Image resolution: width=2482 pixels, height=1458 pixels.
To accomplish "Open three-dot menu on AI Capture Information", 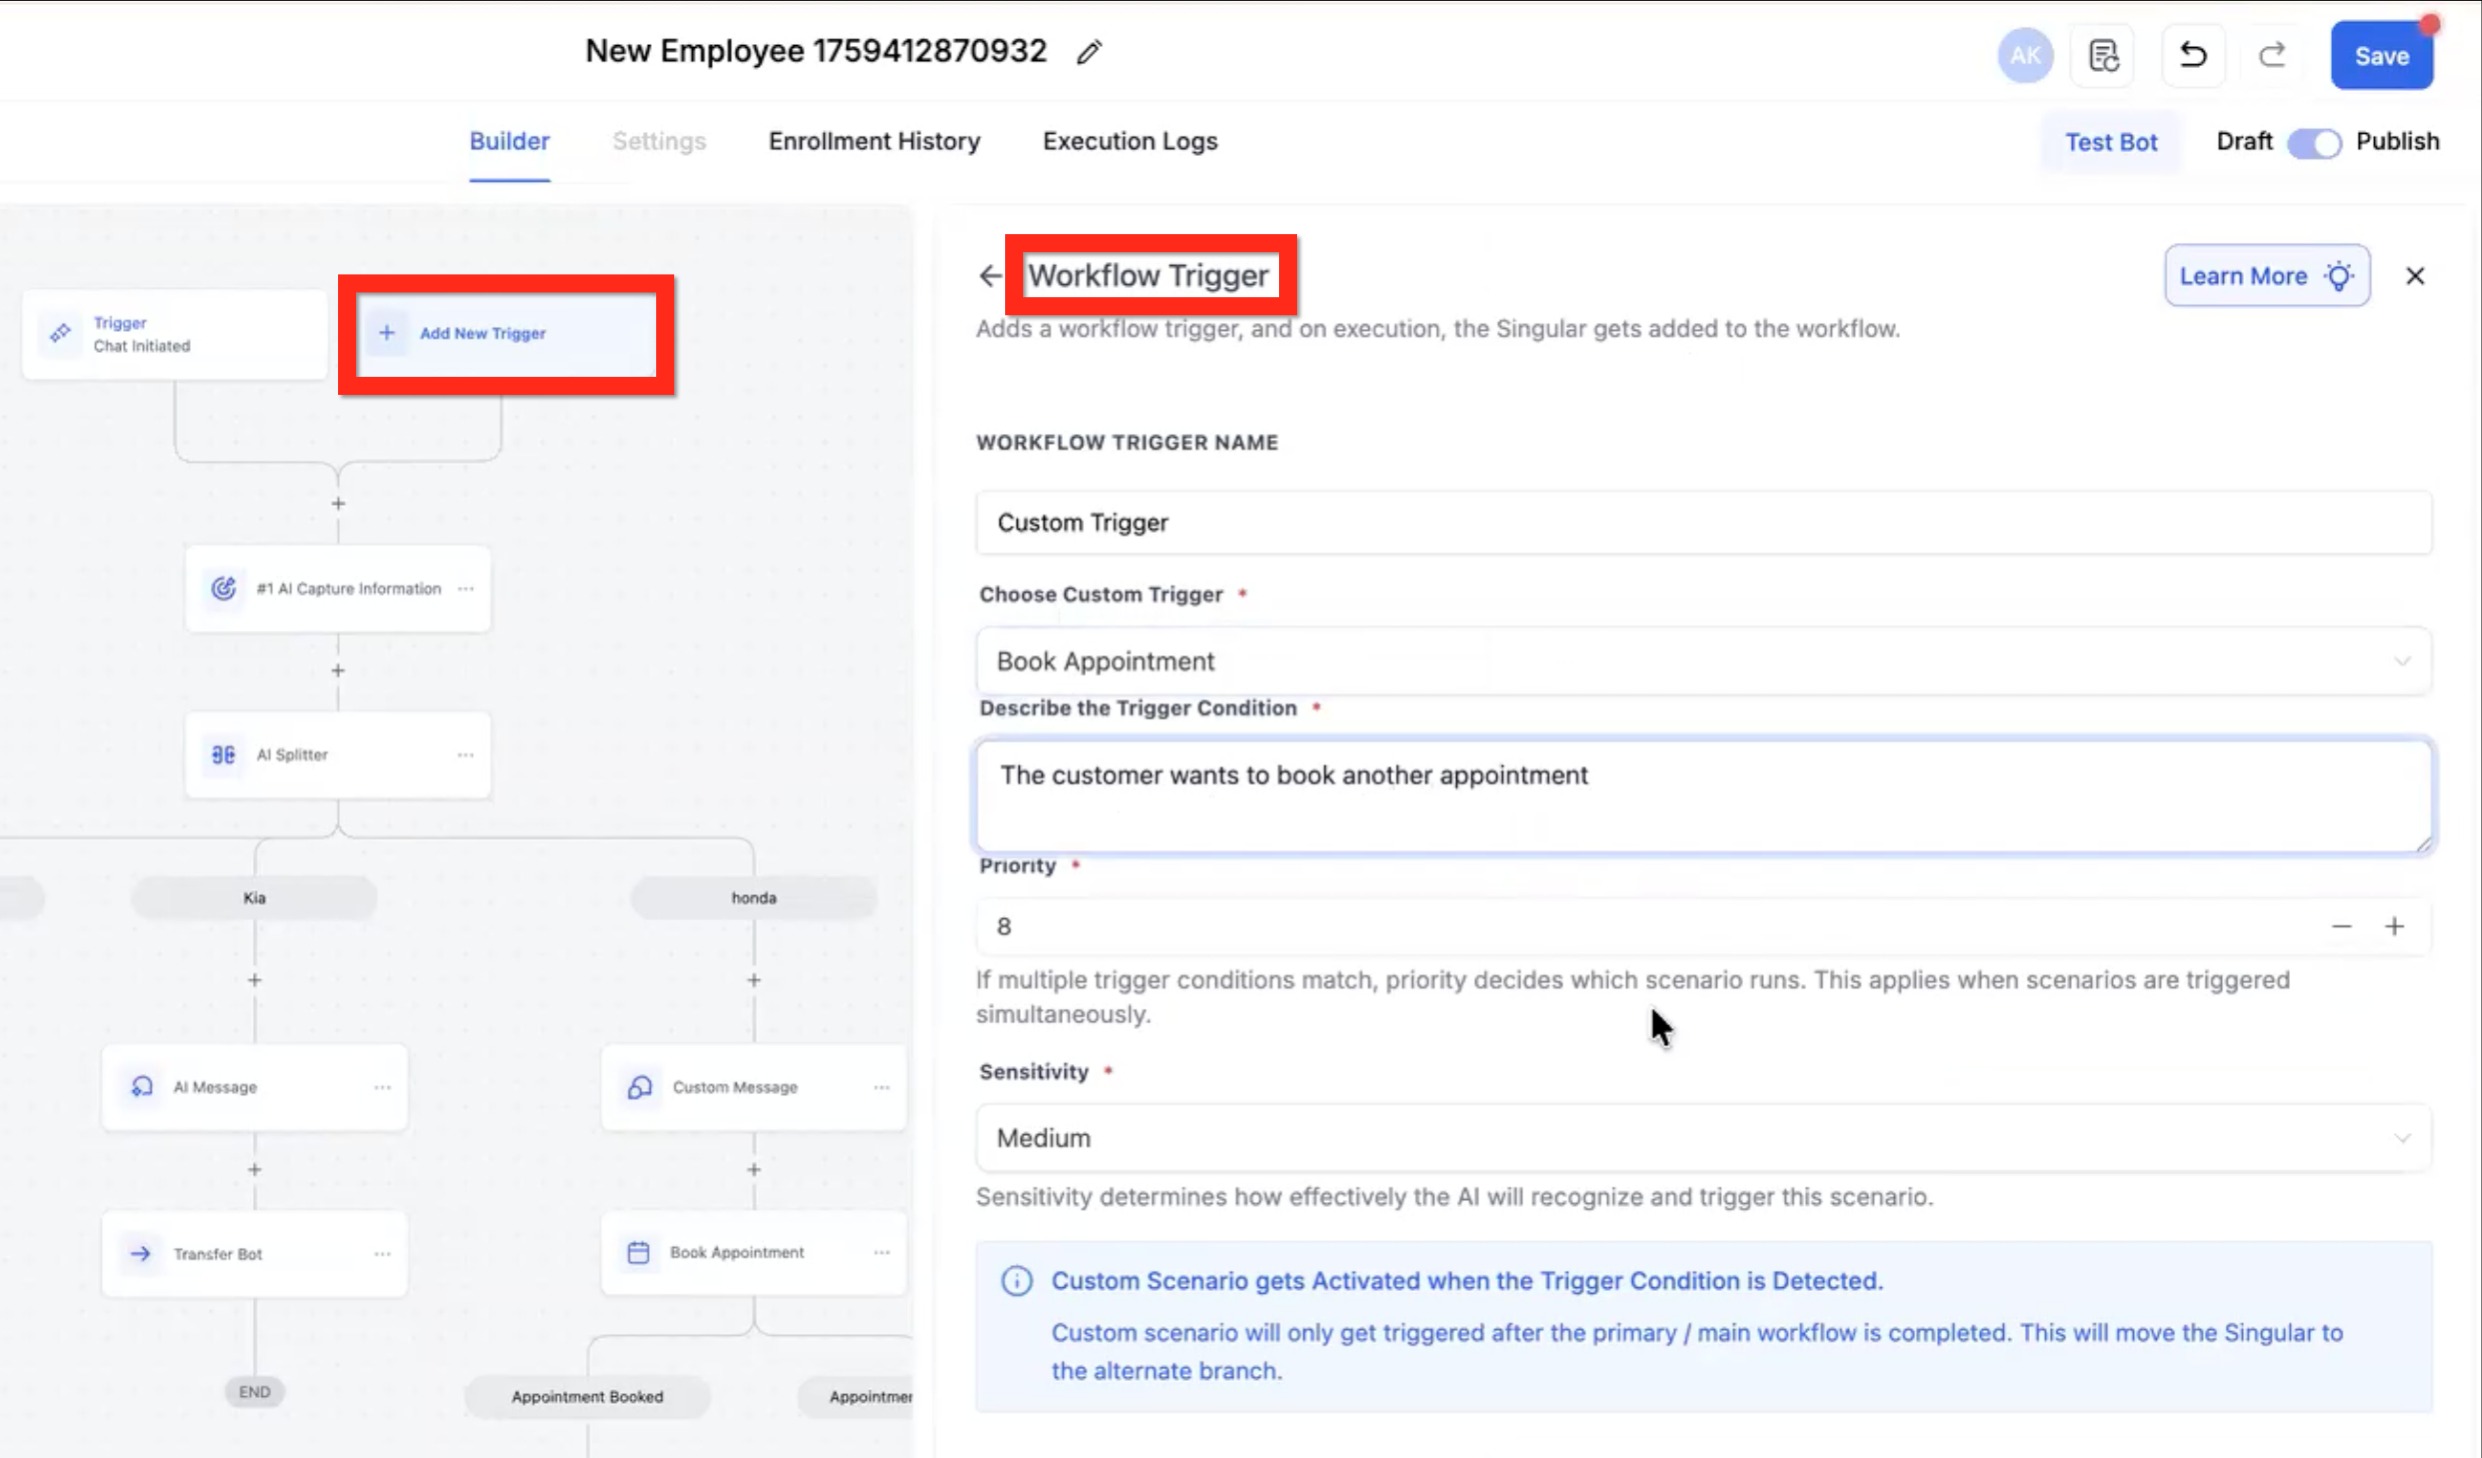I will 466,589.
